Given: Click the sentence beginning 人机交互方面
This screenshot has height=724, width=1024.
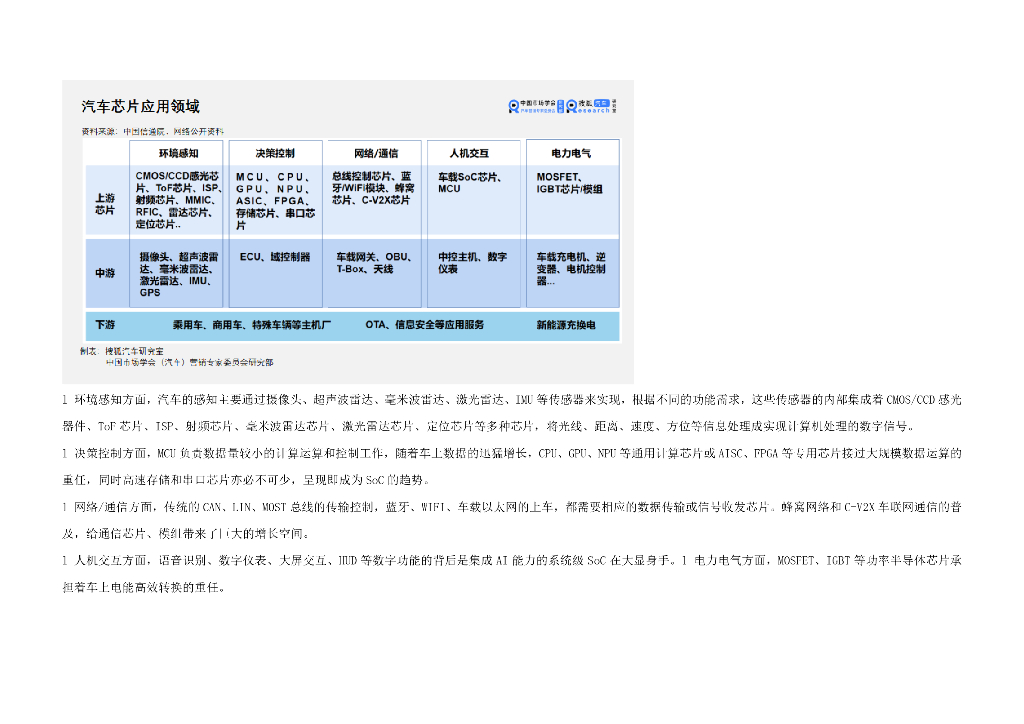Looking at the screenshot, I should point(369,560).
